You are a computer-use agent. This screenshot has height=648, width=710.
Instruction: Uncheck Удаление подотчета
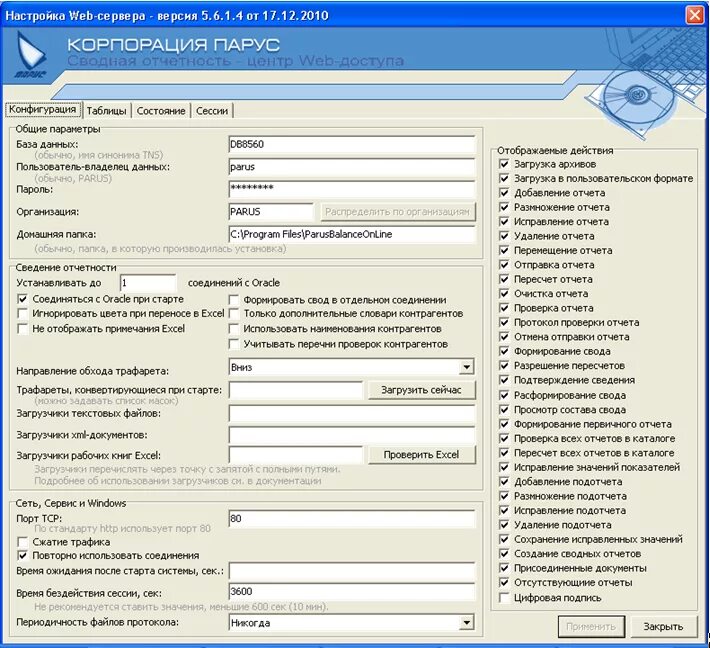click(504, 525)
